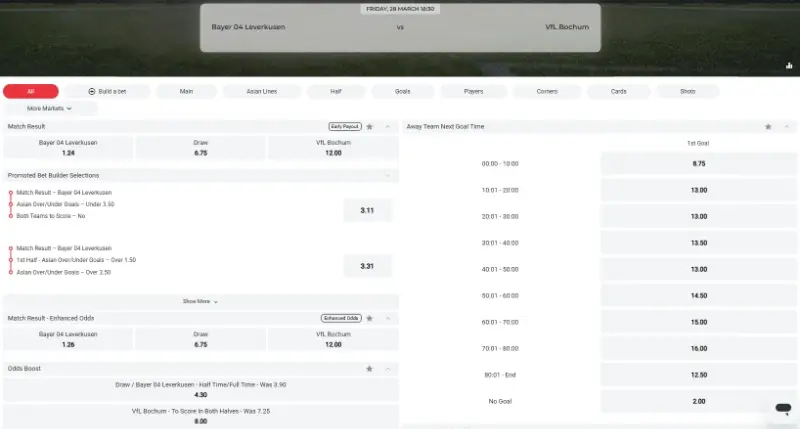
Task: Bet 30:01 - 40:00 goal time 13.50
Action: pyautogui.click(x=698, y=243)
